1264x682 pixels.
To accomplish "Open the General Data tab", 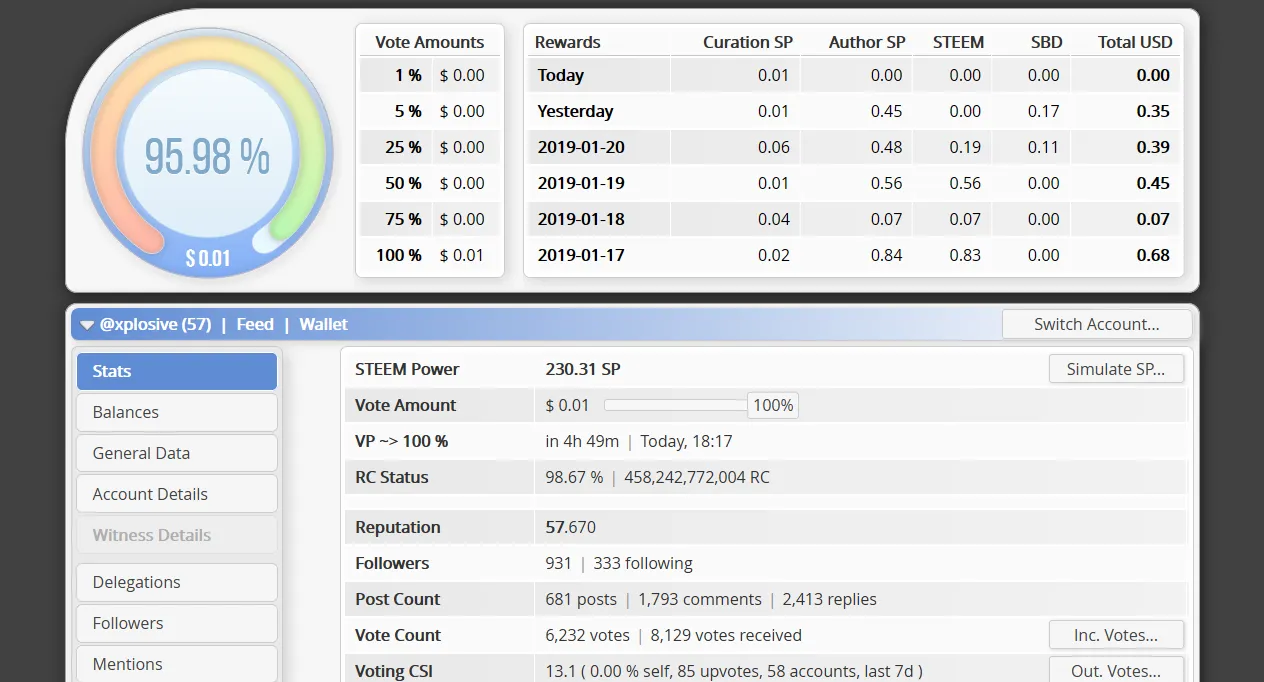I will [177, 453].
